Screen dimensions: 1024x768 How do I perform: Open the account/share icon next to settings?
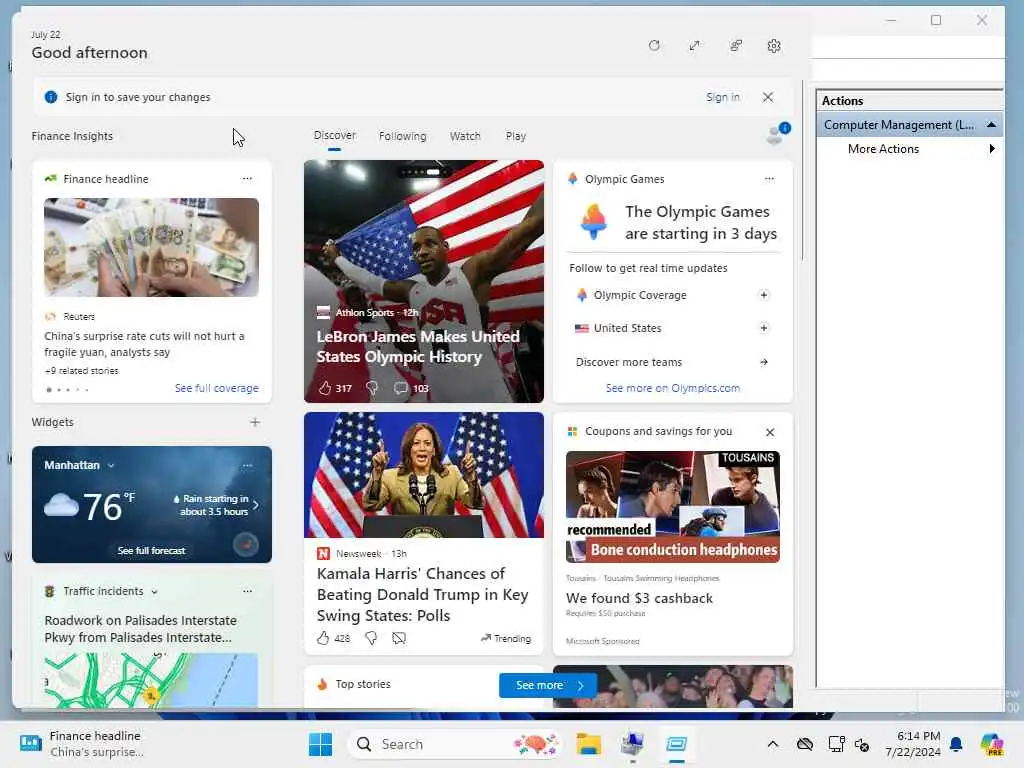(736, 46)
